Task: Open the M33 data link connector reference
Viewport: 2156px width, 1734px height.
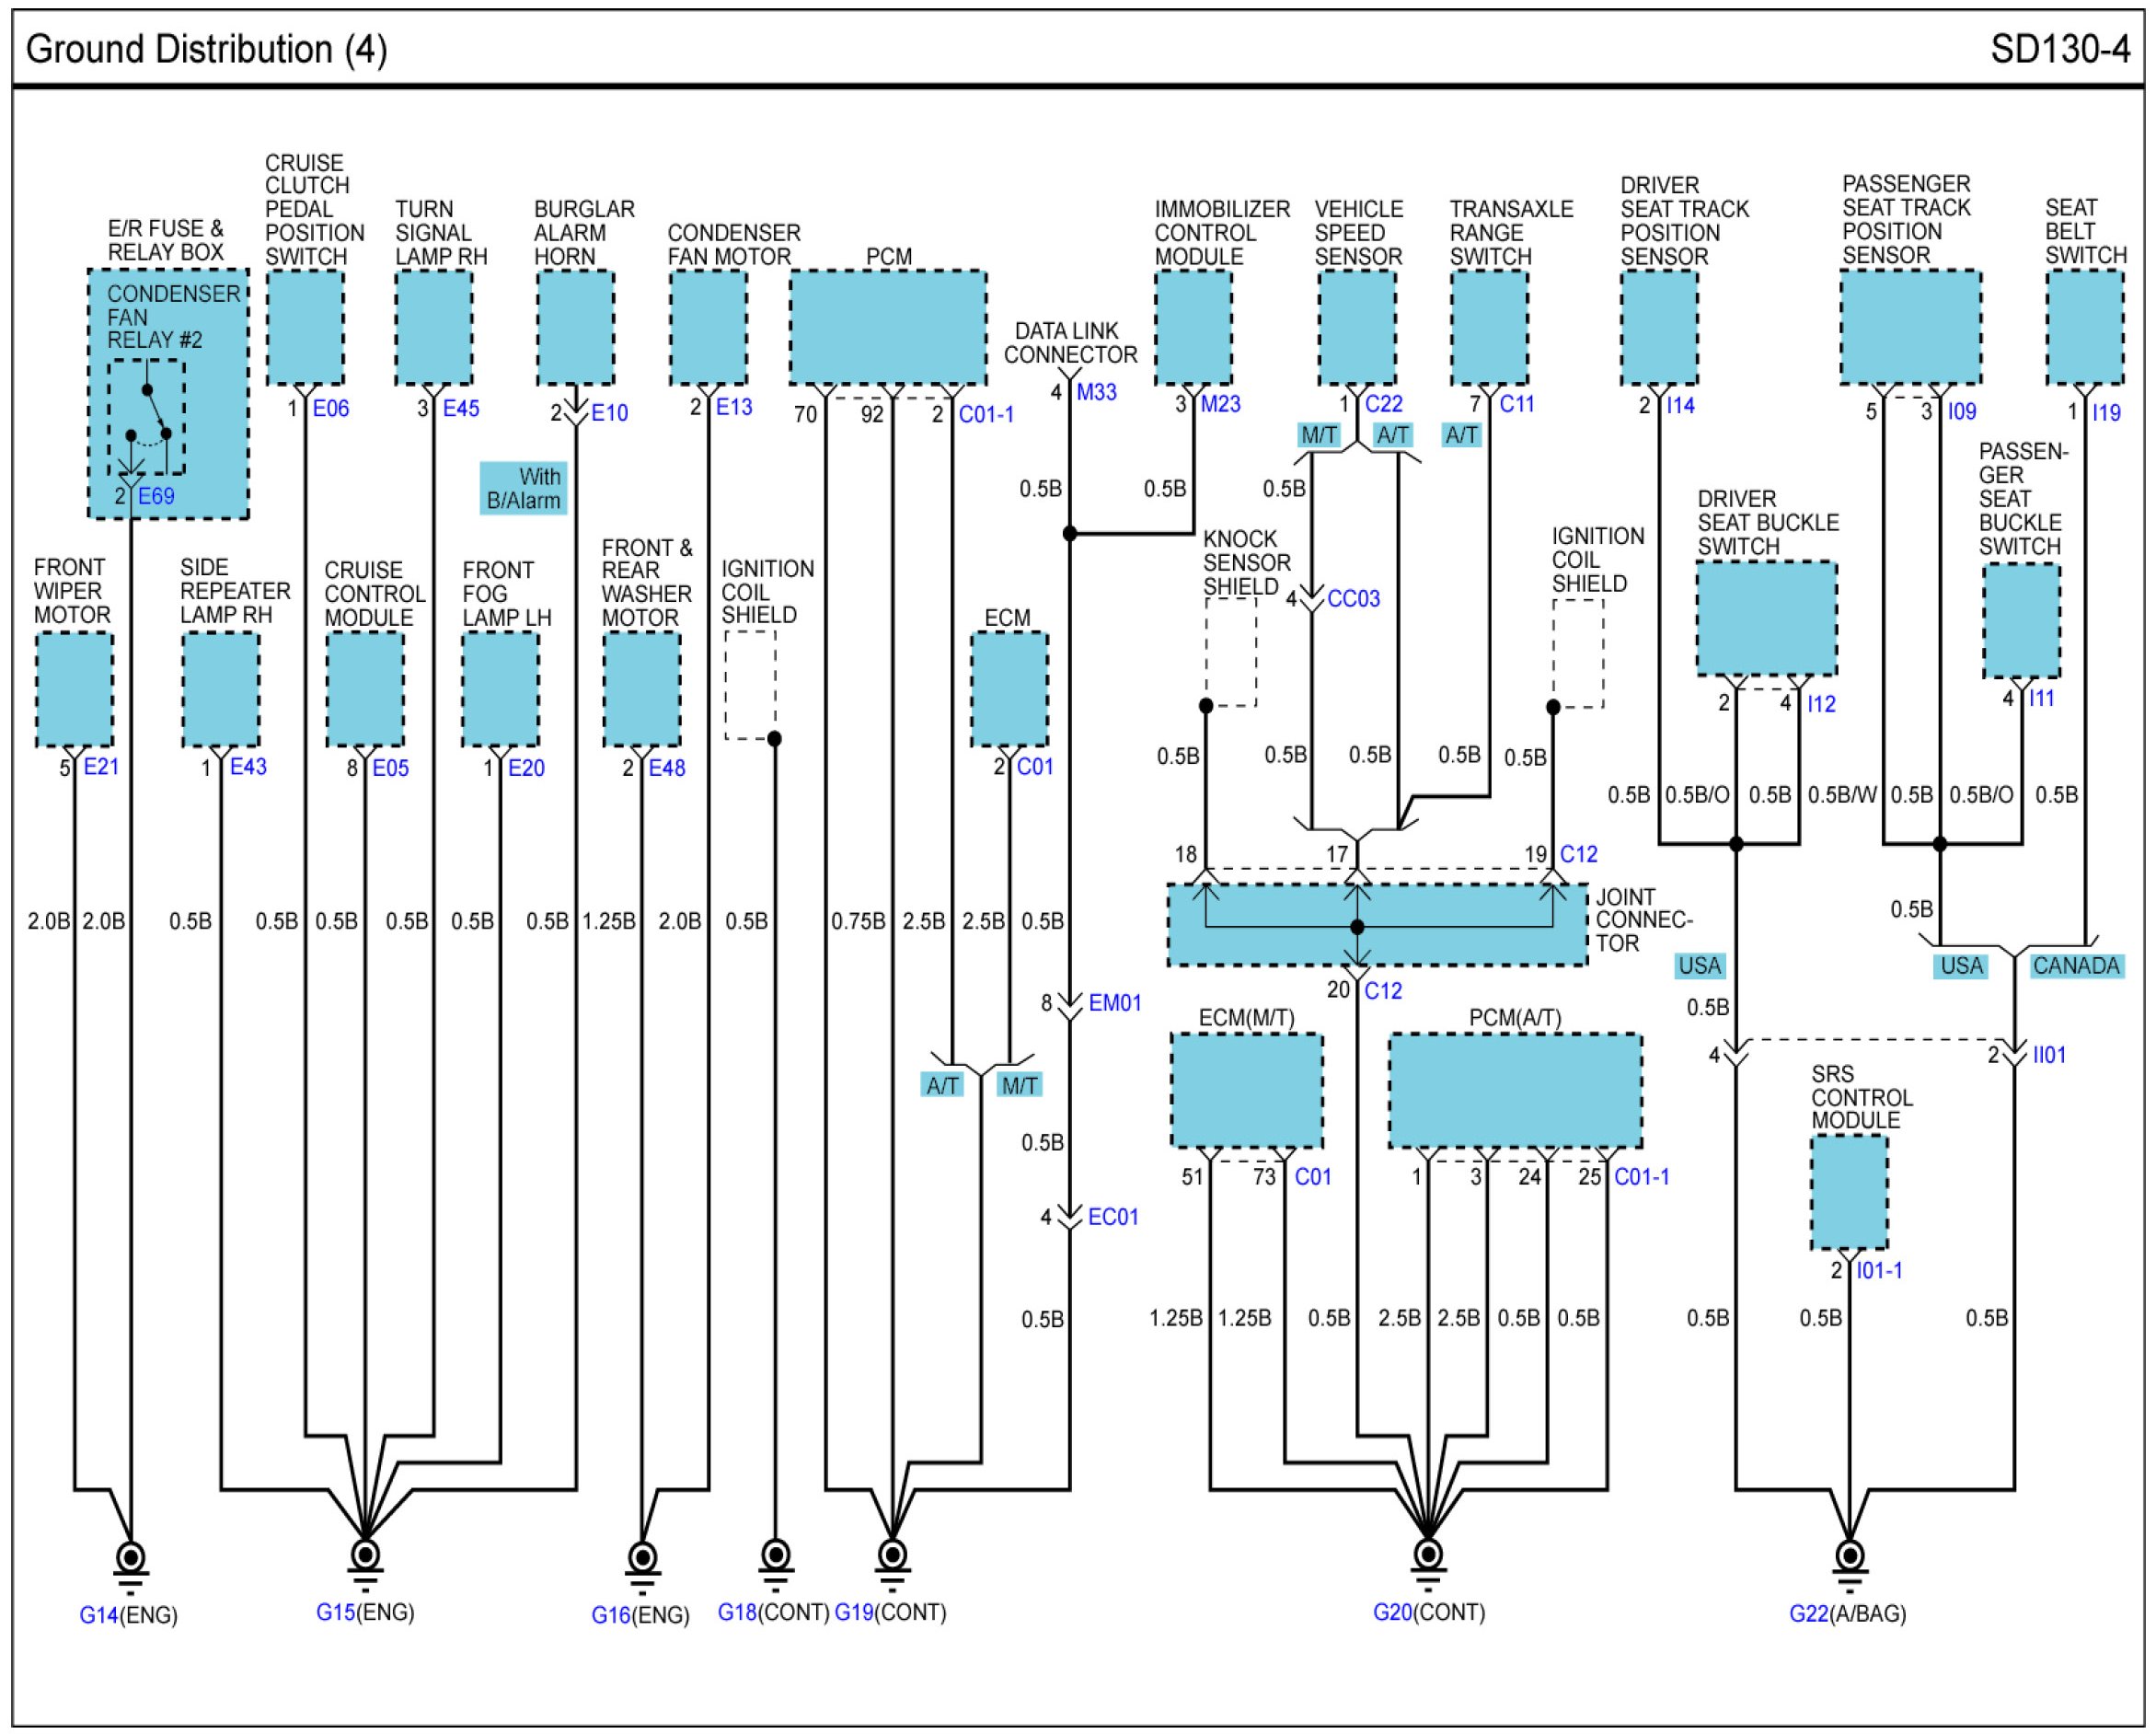Action: click(1096, 392)
